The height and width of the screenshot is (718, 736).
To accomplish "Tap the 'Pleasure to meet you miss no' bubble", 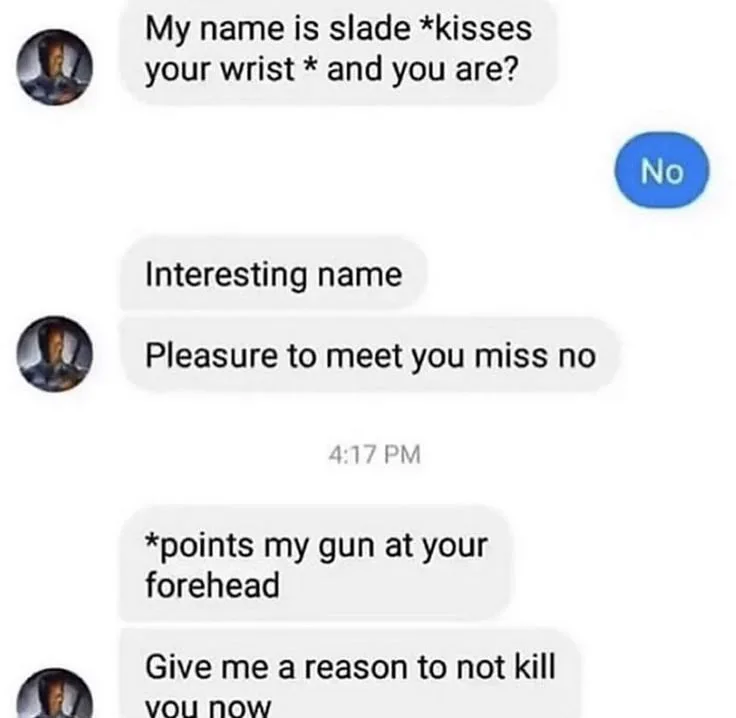I will tap(370, 355).
